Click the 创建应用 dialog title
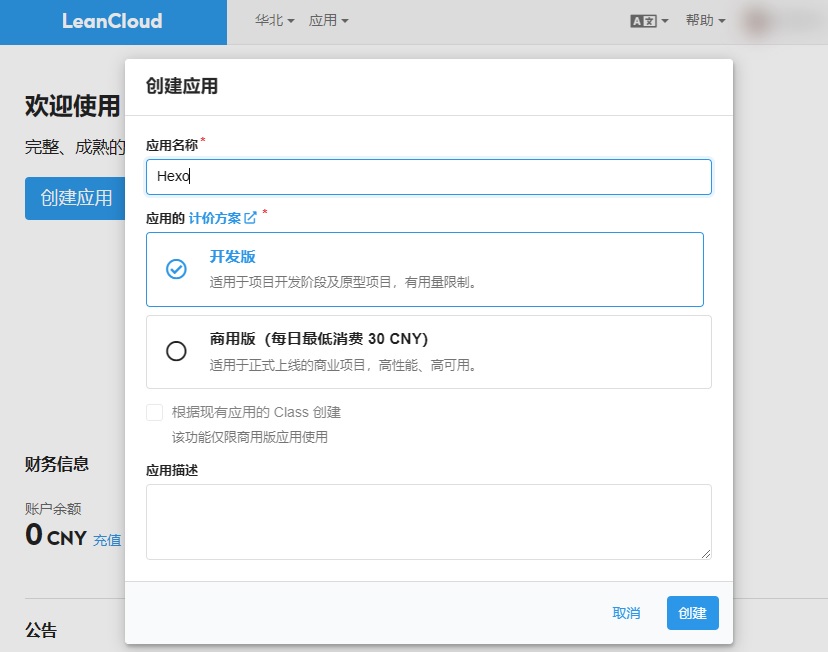The width and height of the screenshot is (828, 652). point(182,86)
